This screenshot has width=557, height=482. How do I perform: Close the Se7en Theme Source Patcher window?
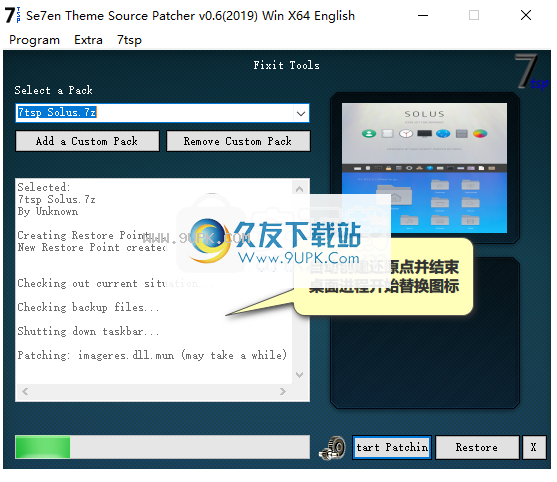[x=526, y=15]
